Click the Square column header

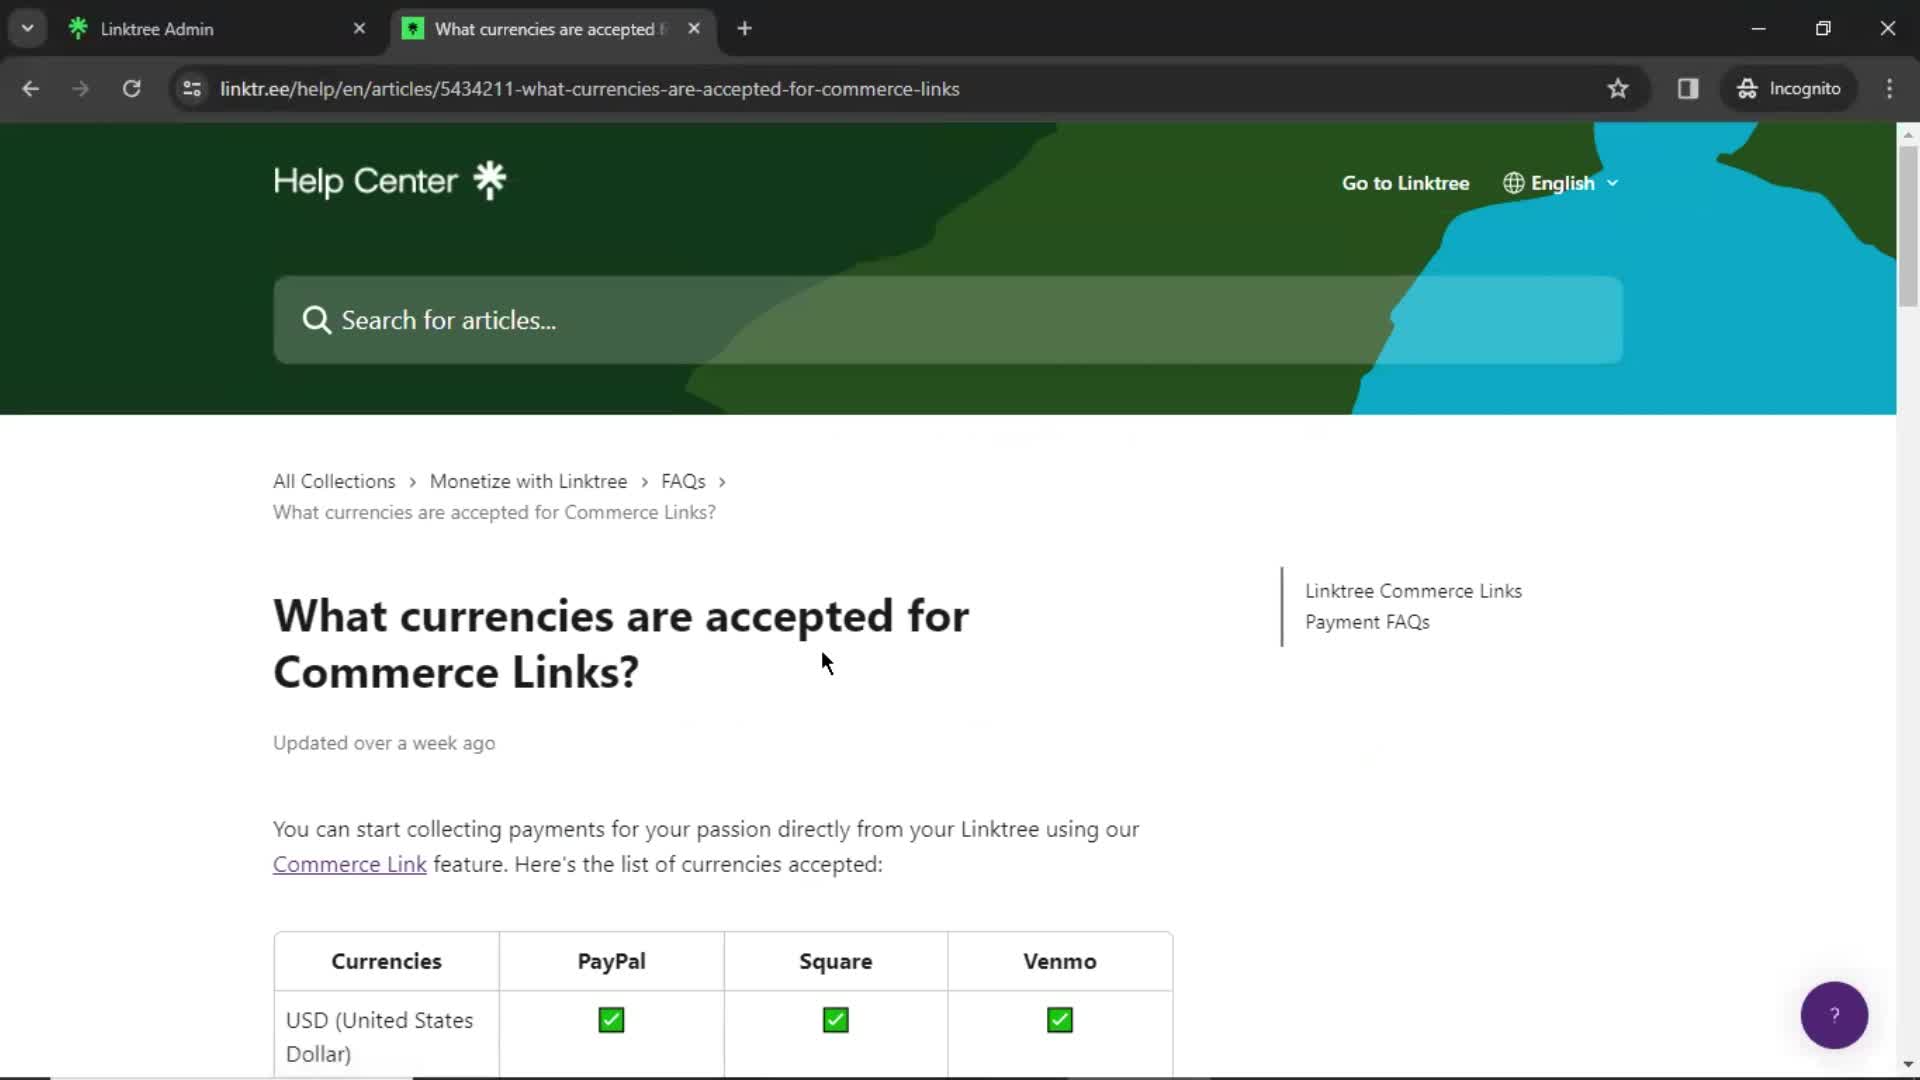pos(836,961)
